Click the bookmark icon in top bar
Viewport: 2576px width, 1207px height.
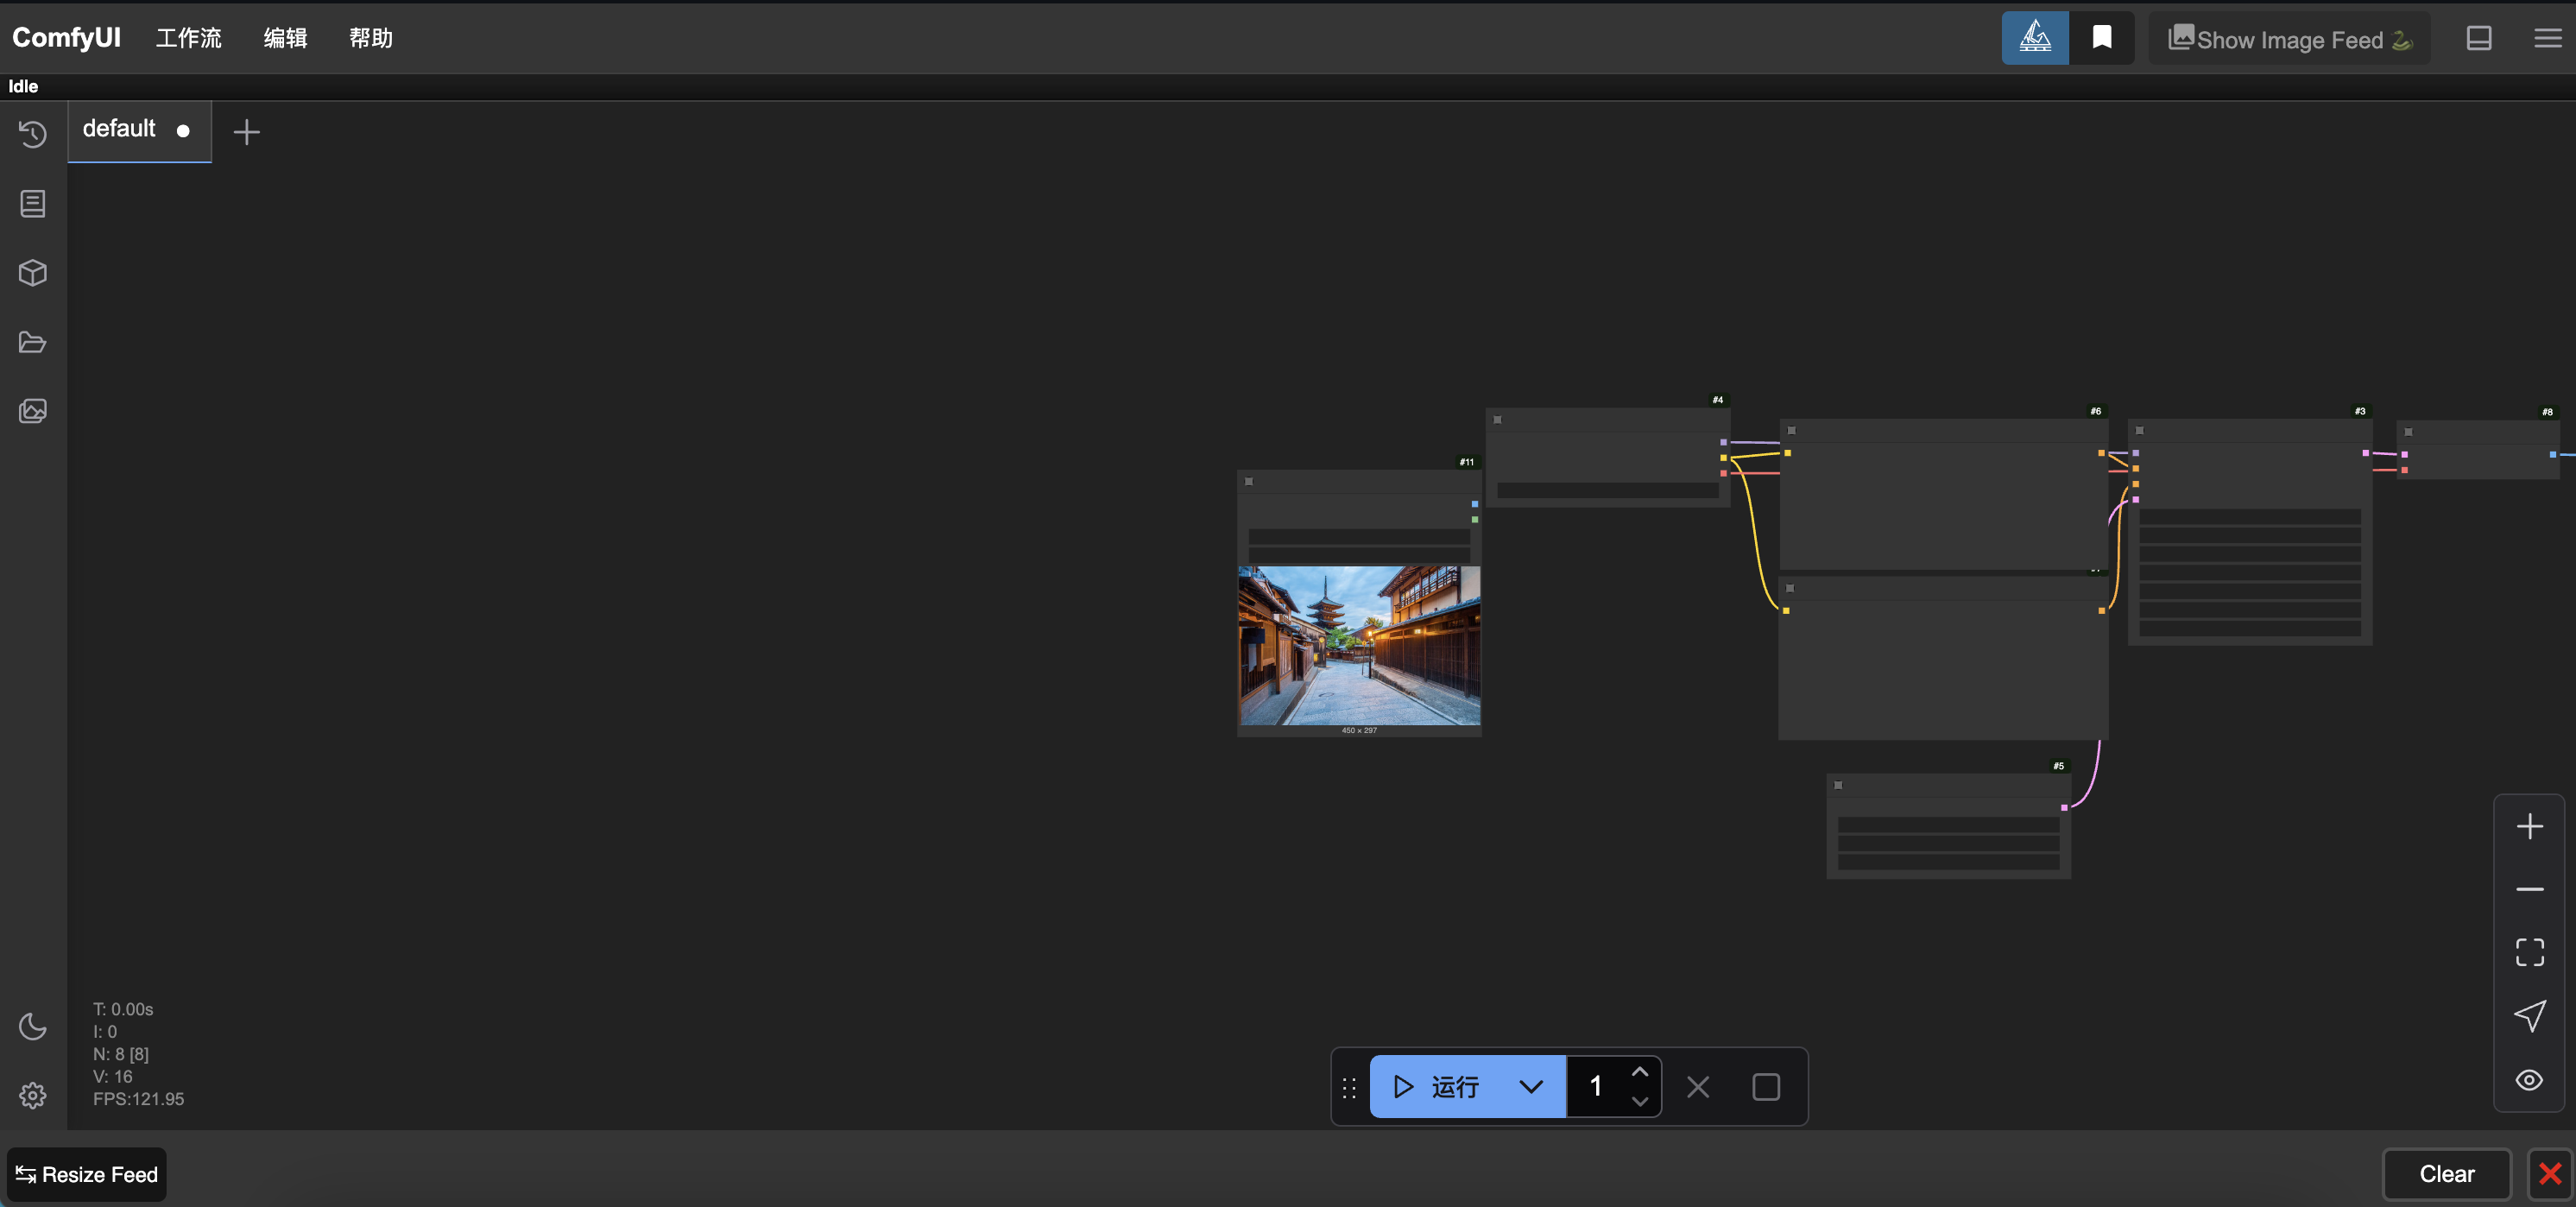point(2101,38)
